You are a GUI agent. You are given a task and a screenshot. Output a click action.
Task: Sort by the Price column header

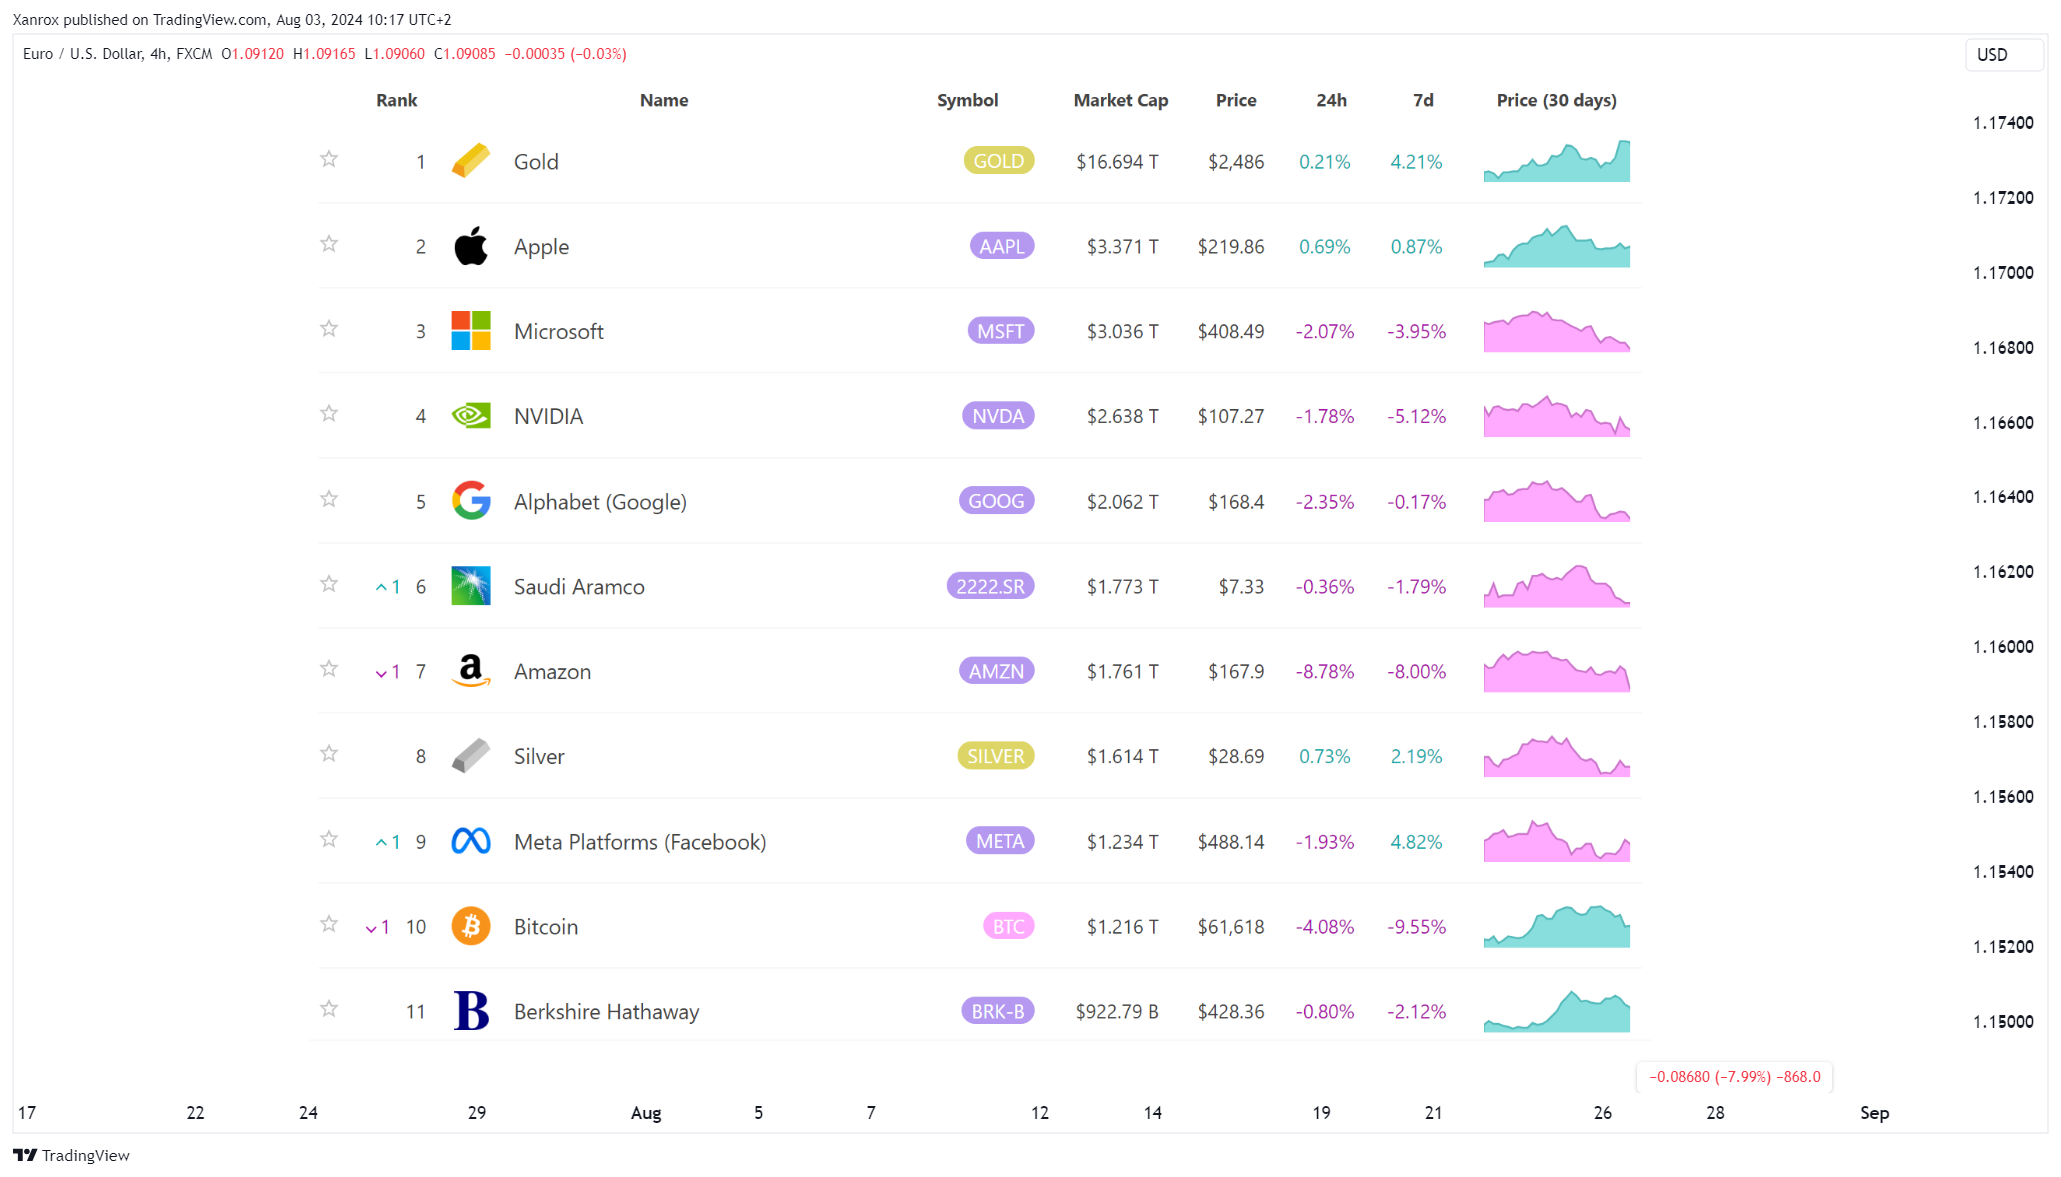[1236, 100]
